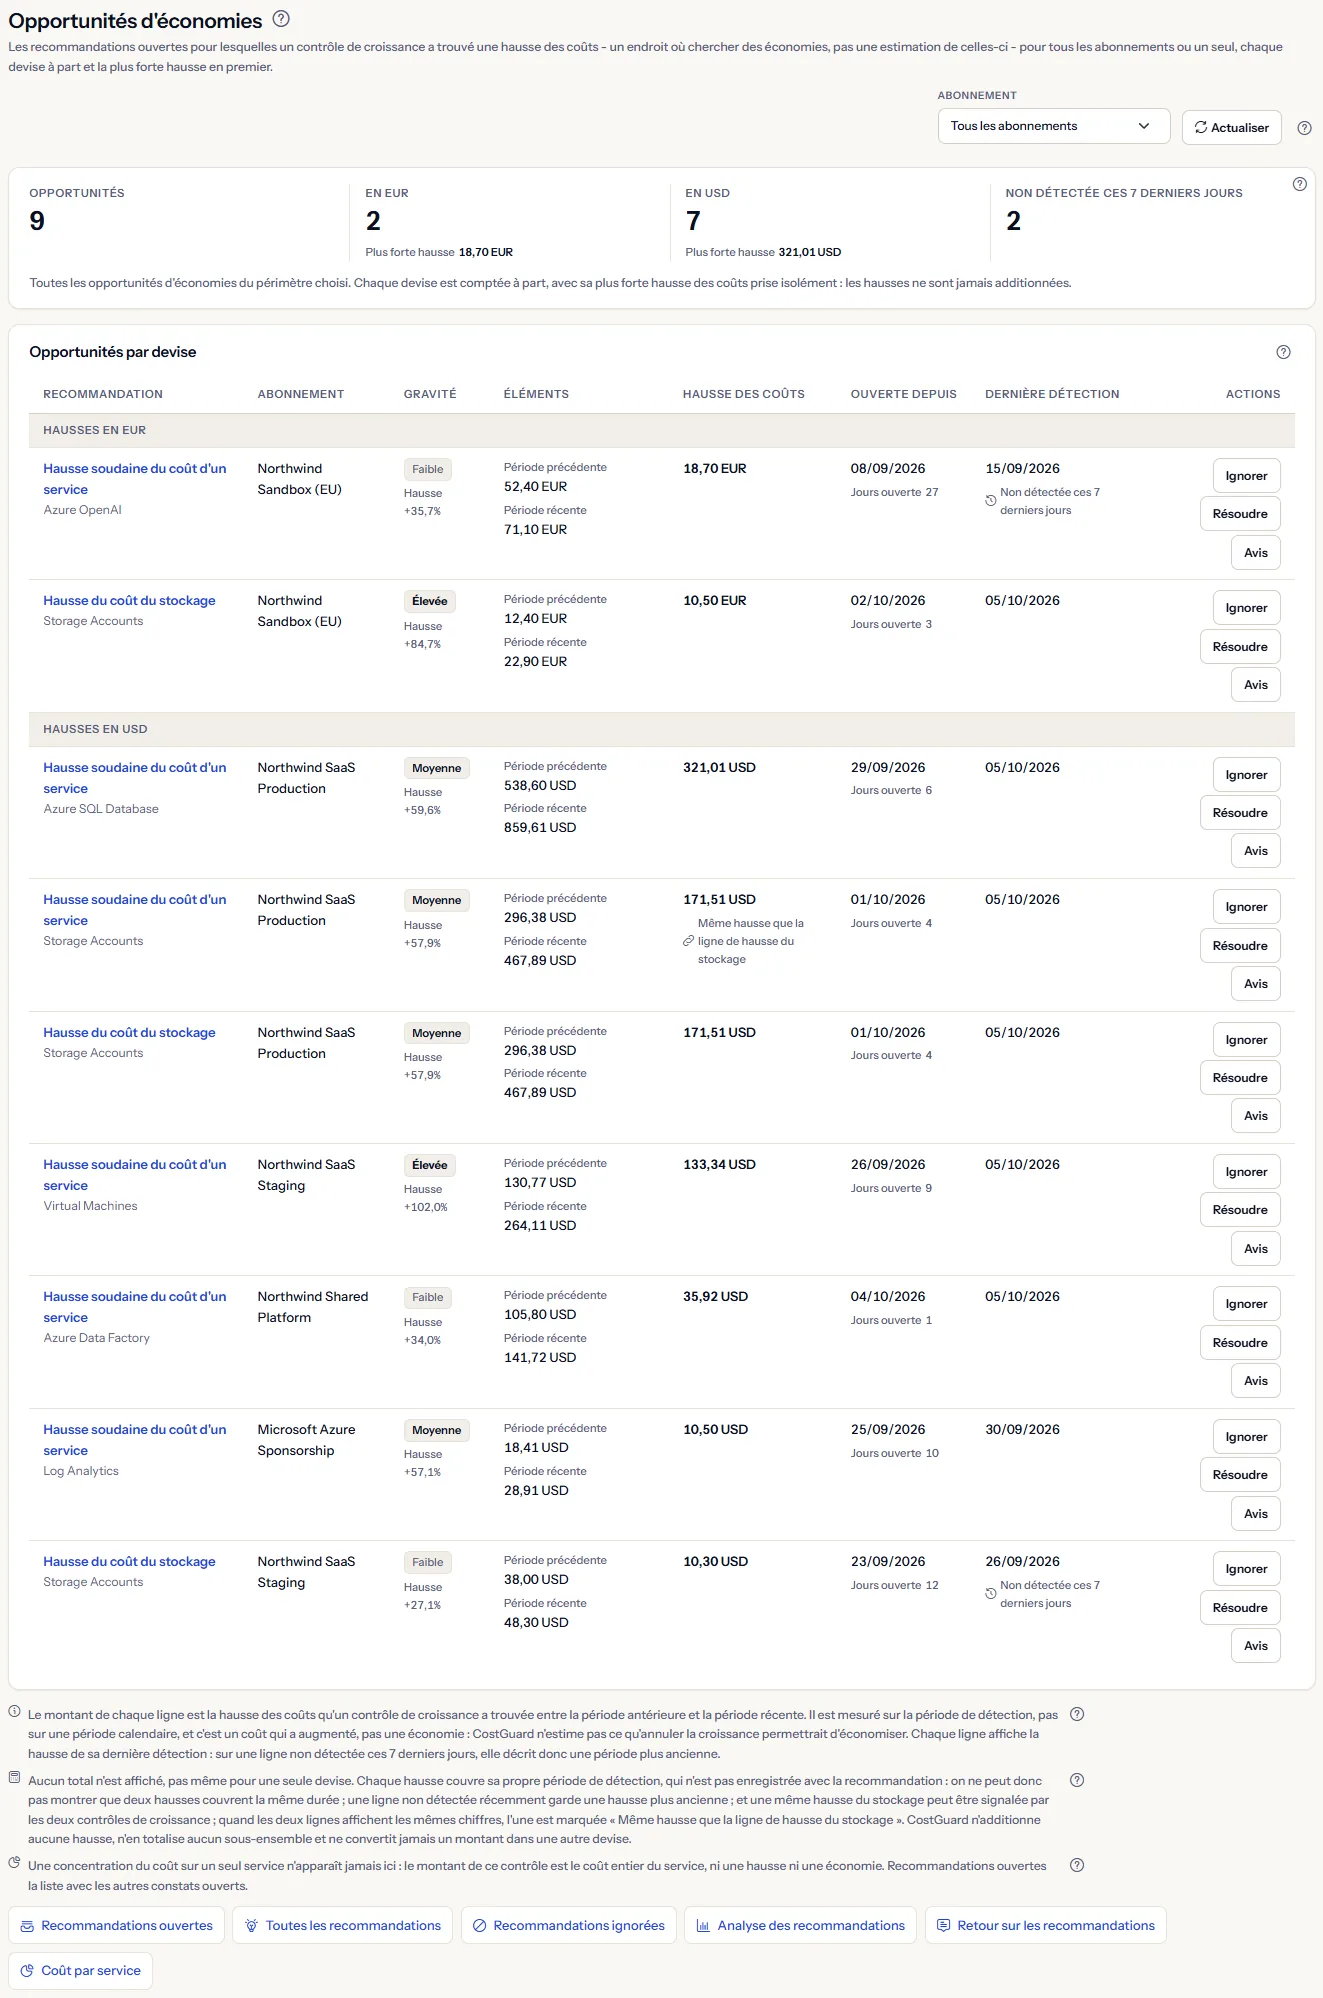Open the "Tous les abonnements" subscription dropdown
The width and height of the screenshot is (1323, 1998).
(x=1054, y=126)
